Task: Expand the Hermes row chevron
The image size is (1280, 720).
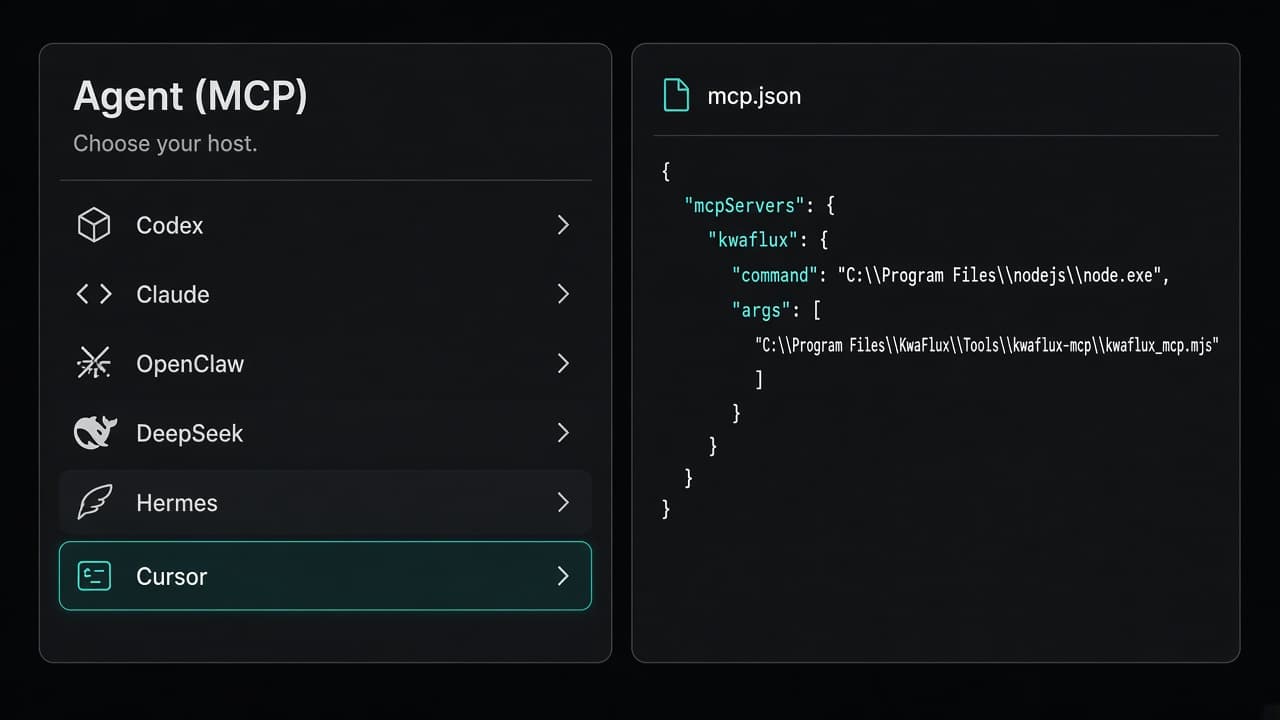Action: 563,502
